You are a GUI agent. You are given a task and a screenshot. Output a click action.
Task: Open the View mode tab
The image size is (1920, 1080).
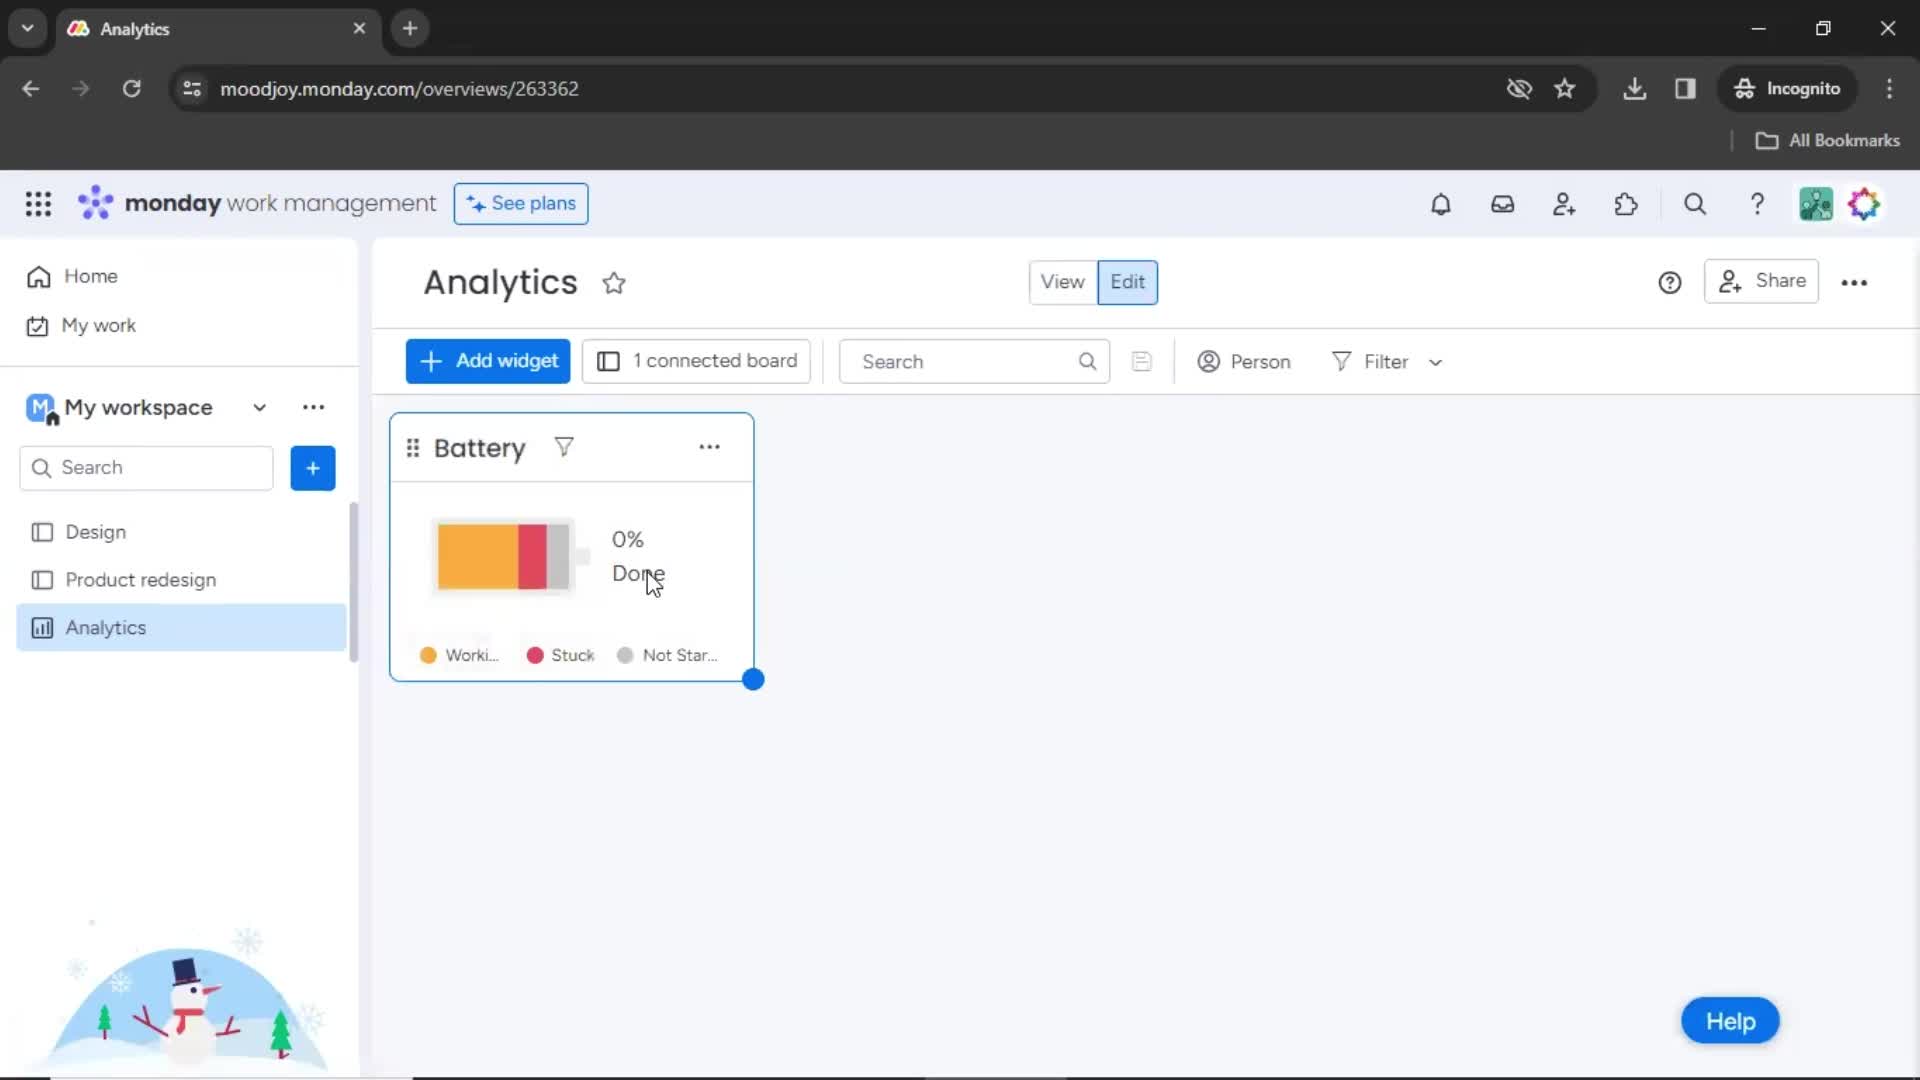point(1062,281)
